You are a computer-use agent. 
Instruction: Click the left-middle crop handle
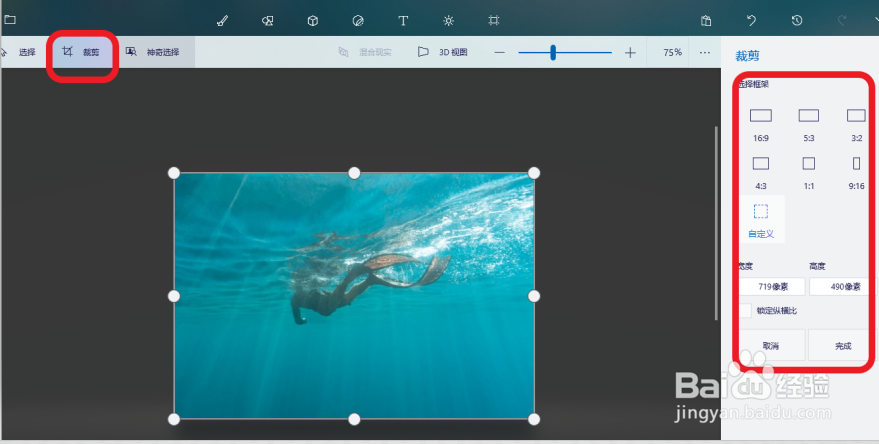click(174, 295)
